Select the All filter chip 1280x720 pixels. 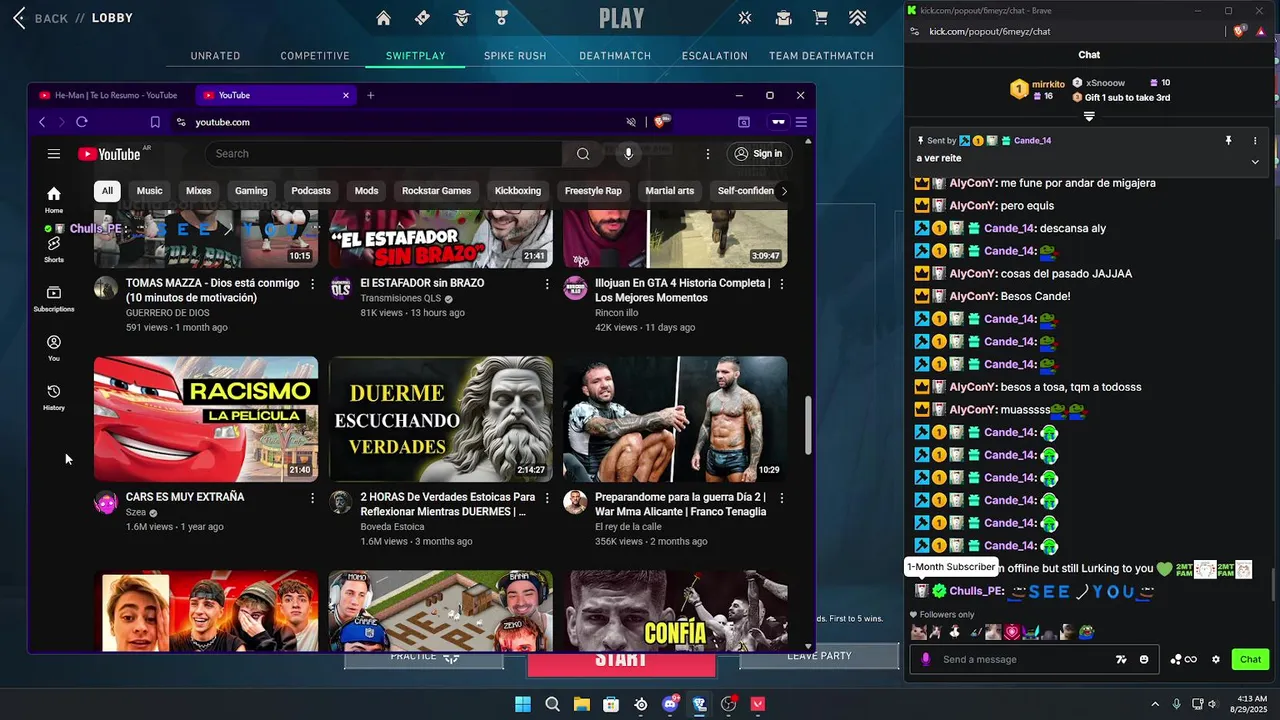tap(107, 191)
